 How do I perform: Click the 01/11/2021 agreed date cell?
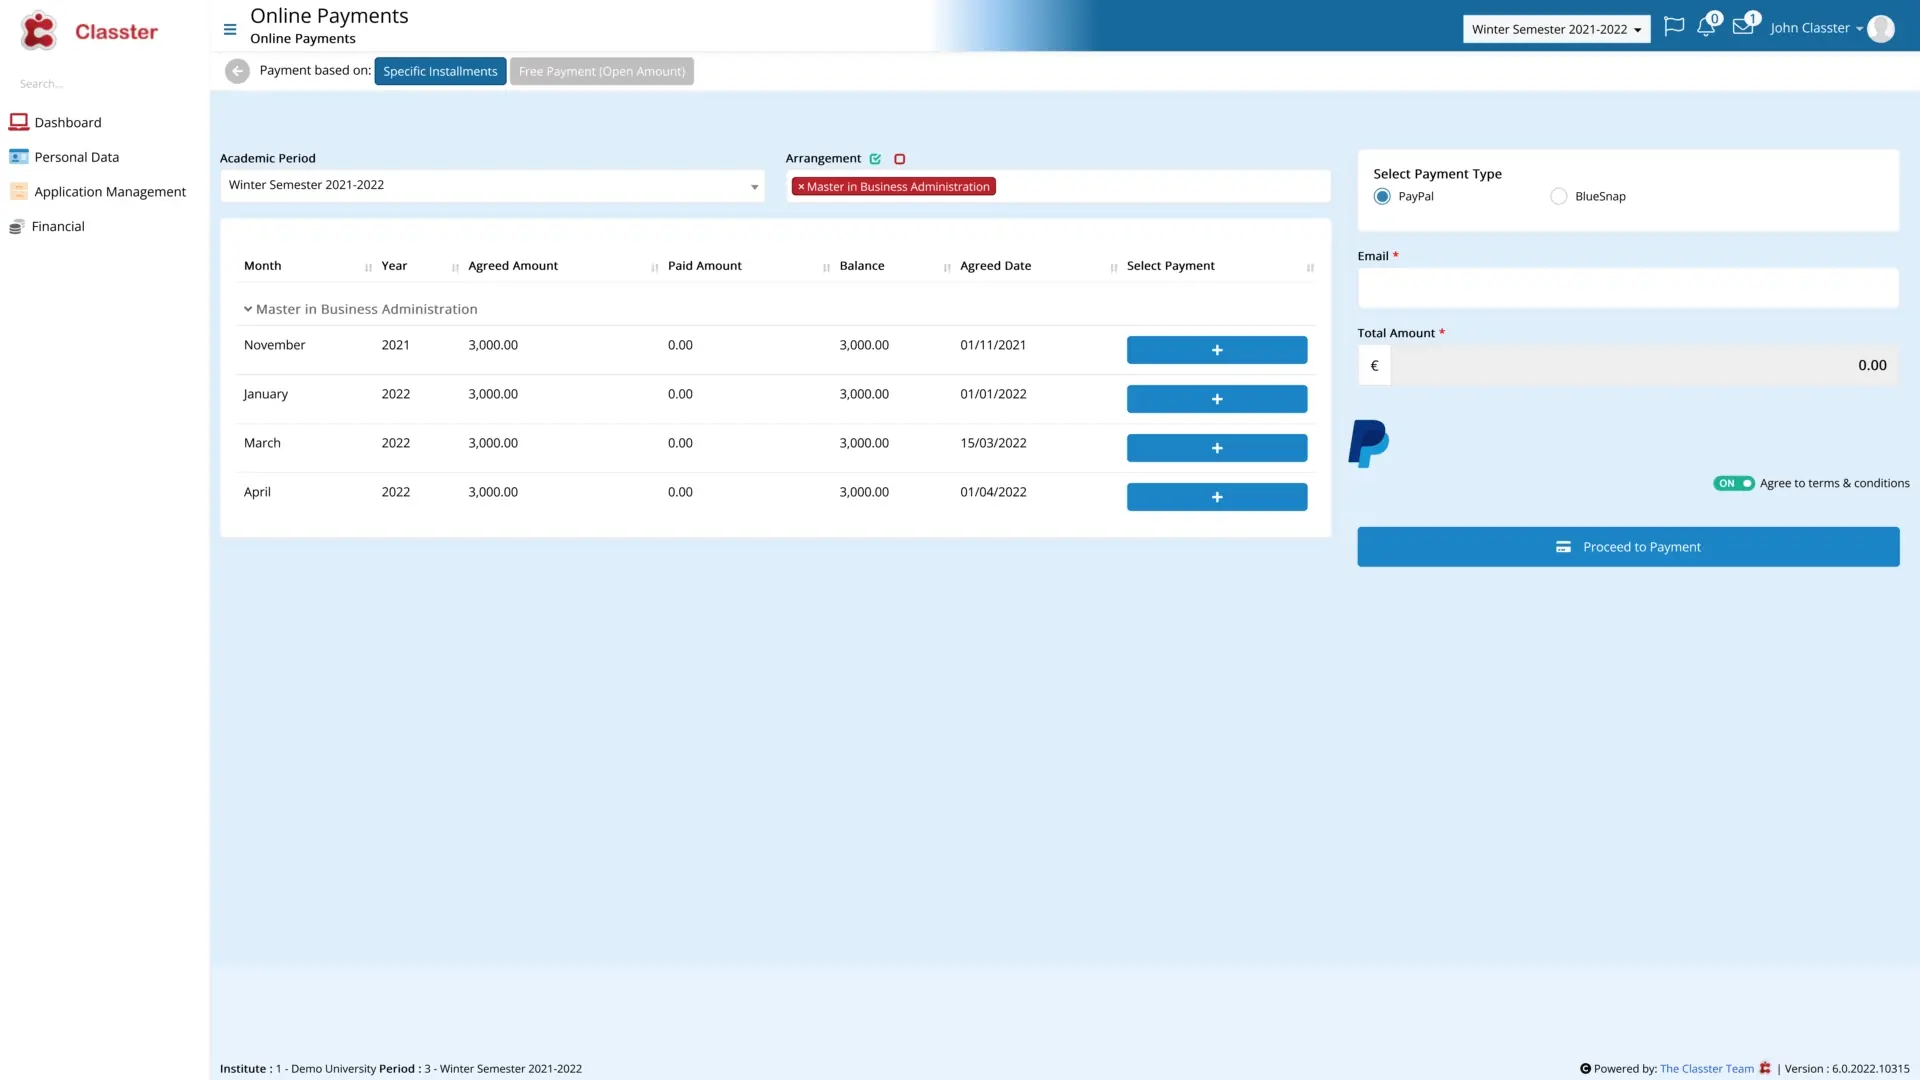pos(993,345)
